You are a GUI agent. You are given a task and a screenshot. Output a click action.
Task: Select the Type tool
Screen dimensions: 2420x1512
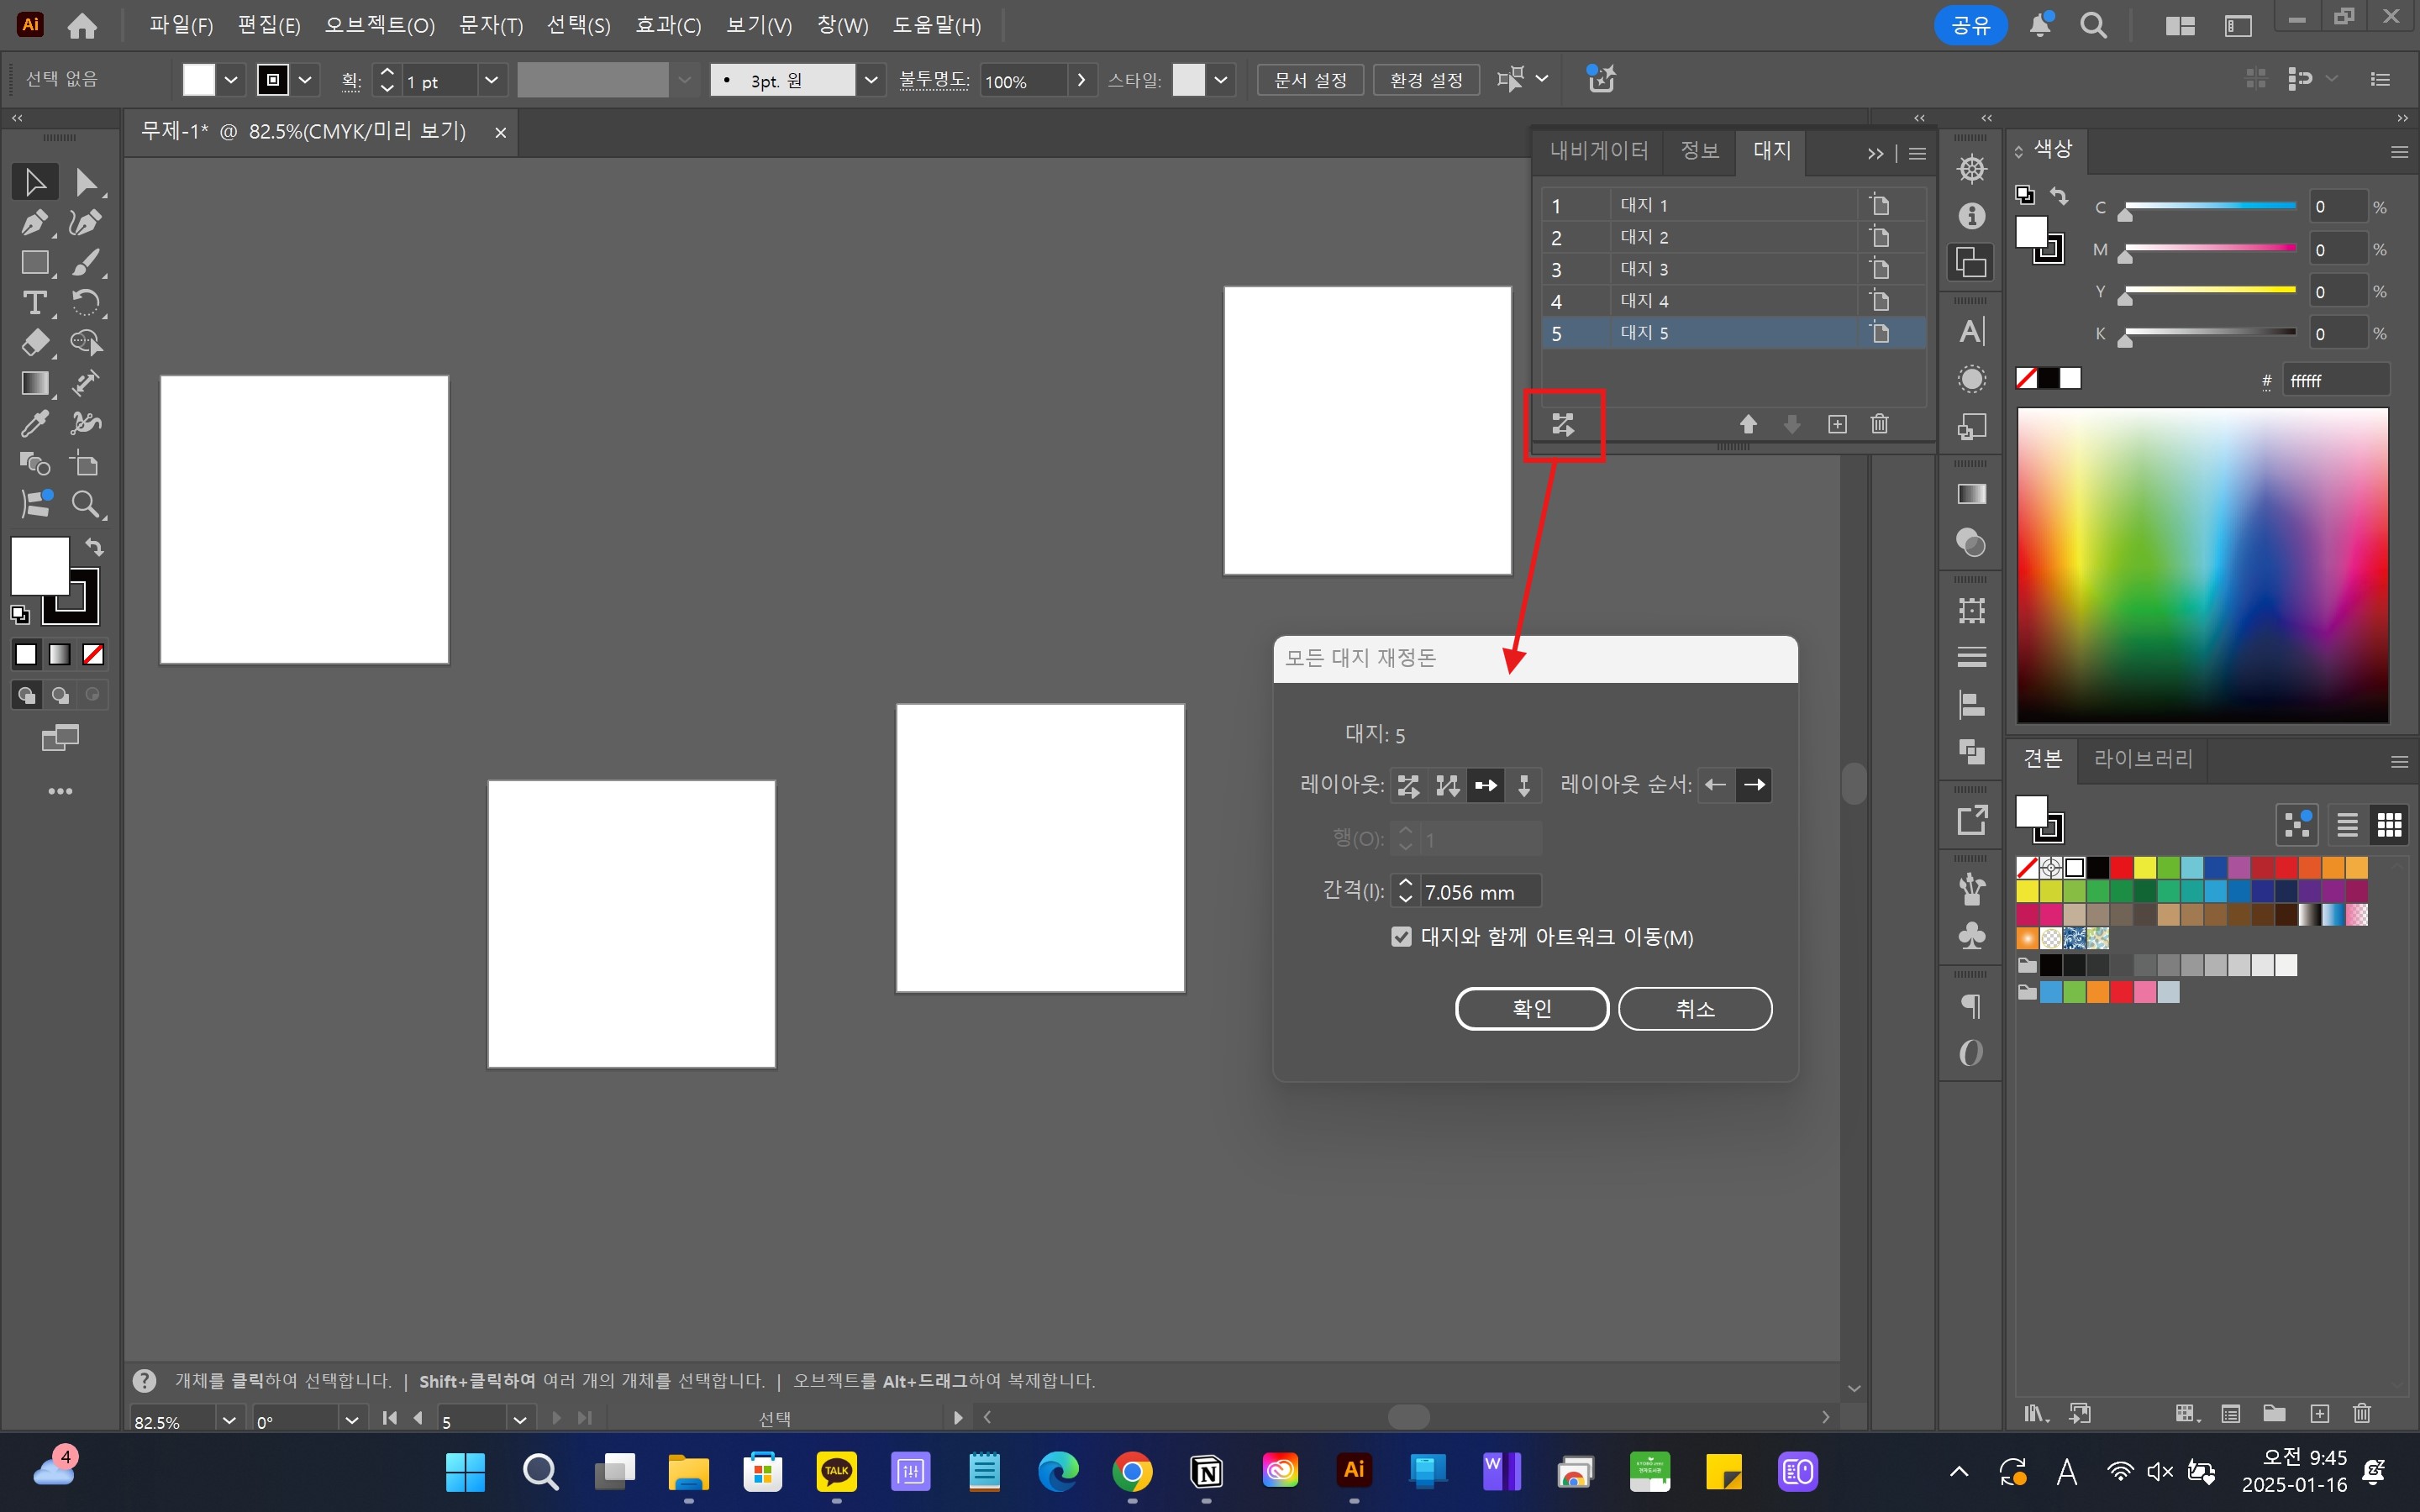(x=34, y=302)
